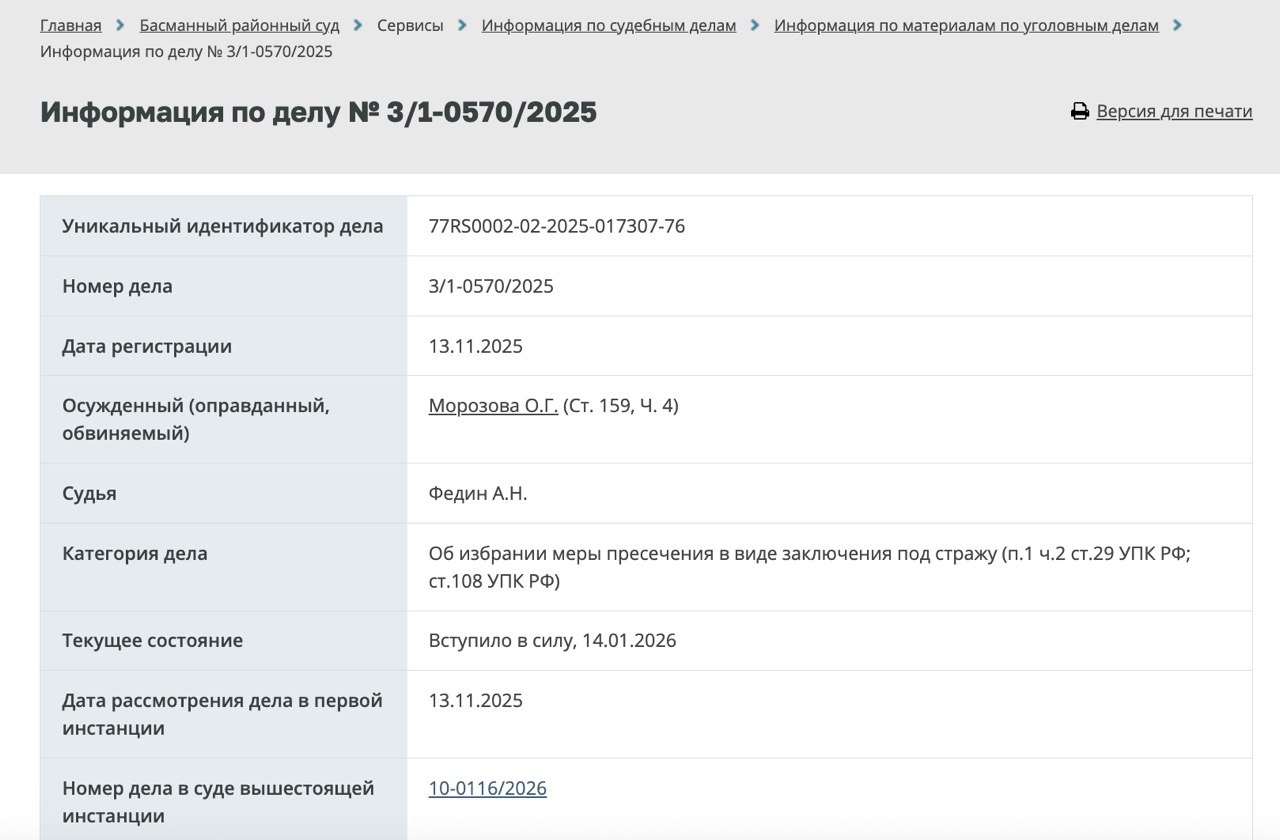1280x840 pixels.
Task: Click the chevron arrow after Главная
Action: tap(120, 25)
